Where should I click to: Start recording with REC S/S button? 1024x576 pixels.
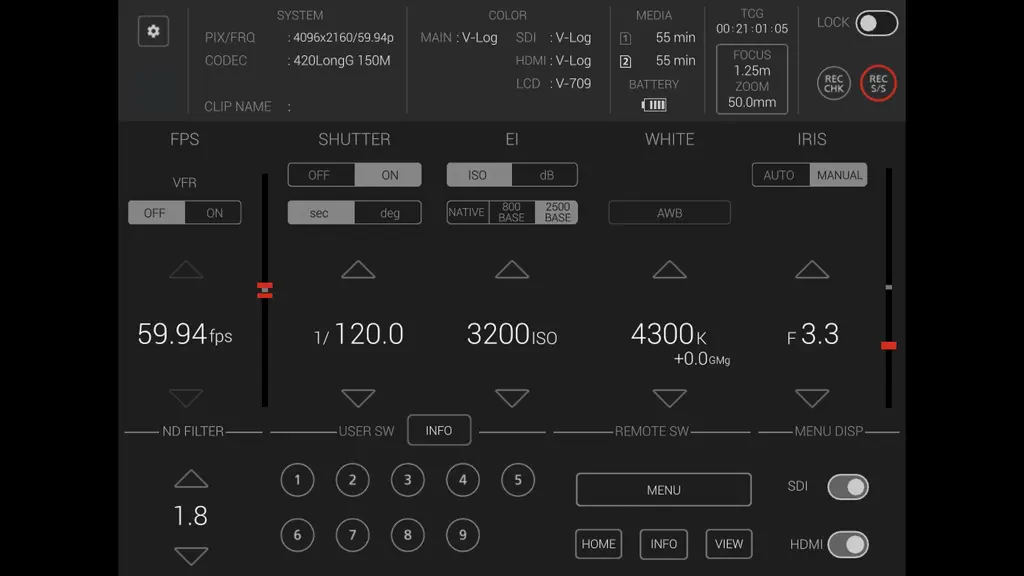pos(878,84)
